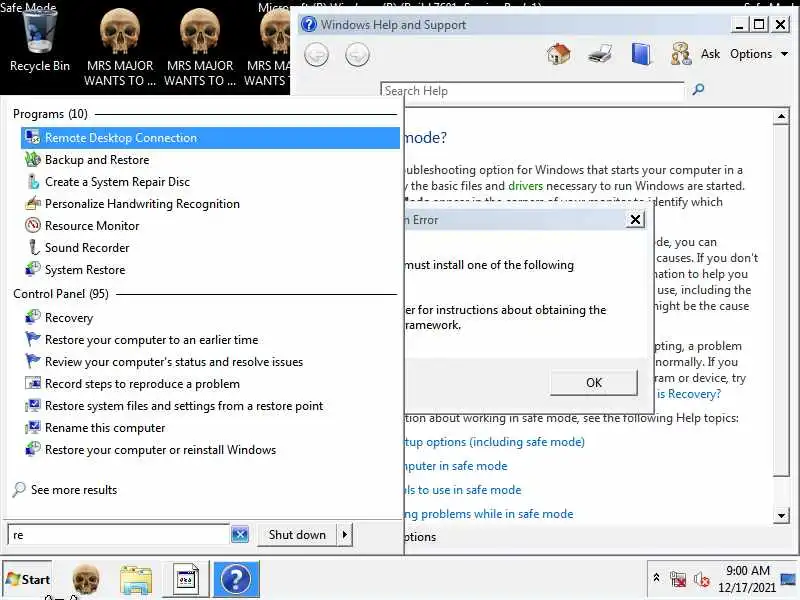Open problems while in safe mode link

[x=489, y=514]
